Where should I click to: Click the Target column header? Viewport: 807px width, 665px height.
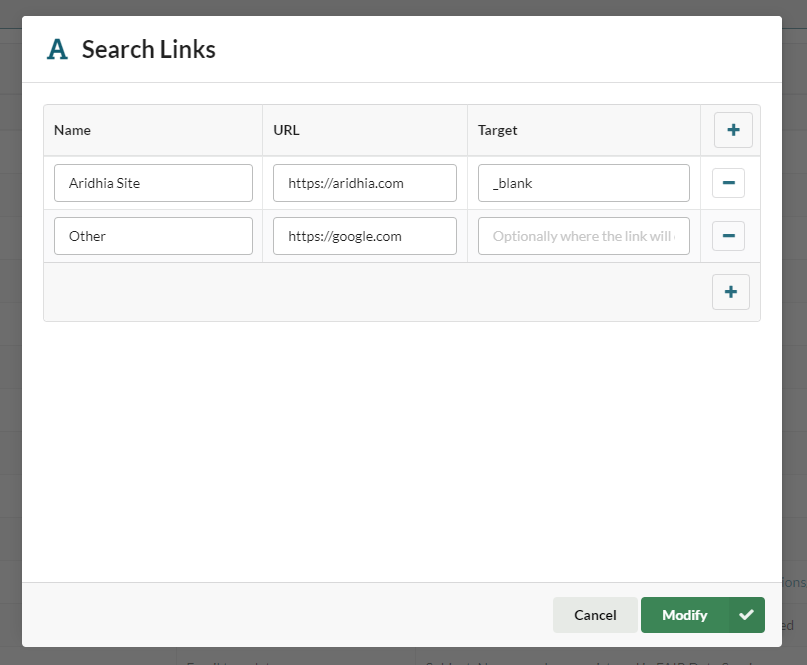pos(497,130)
